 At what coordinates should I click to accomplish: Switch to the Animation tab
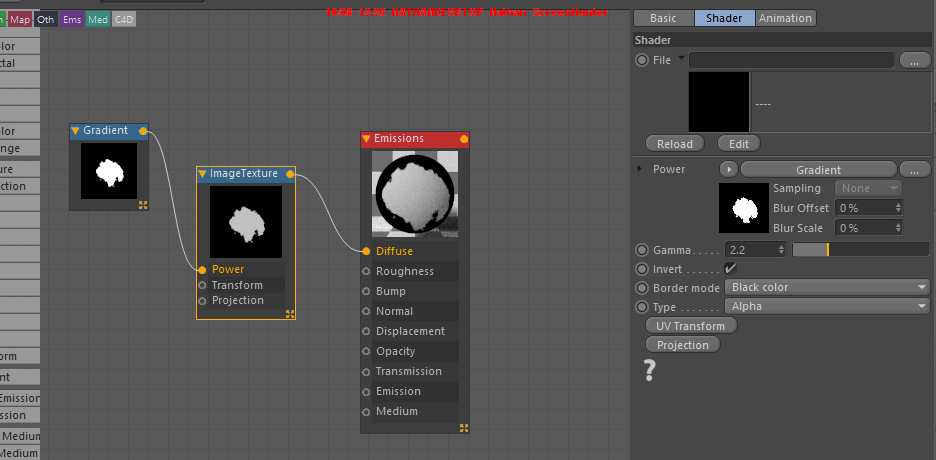[785, 18]
